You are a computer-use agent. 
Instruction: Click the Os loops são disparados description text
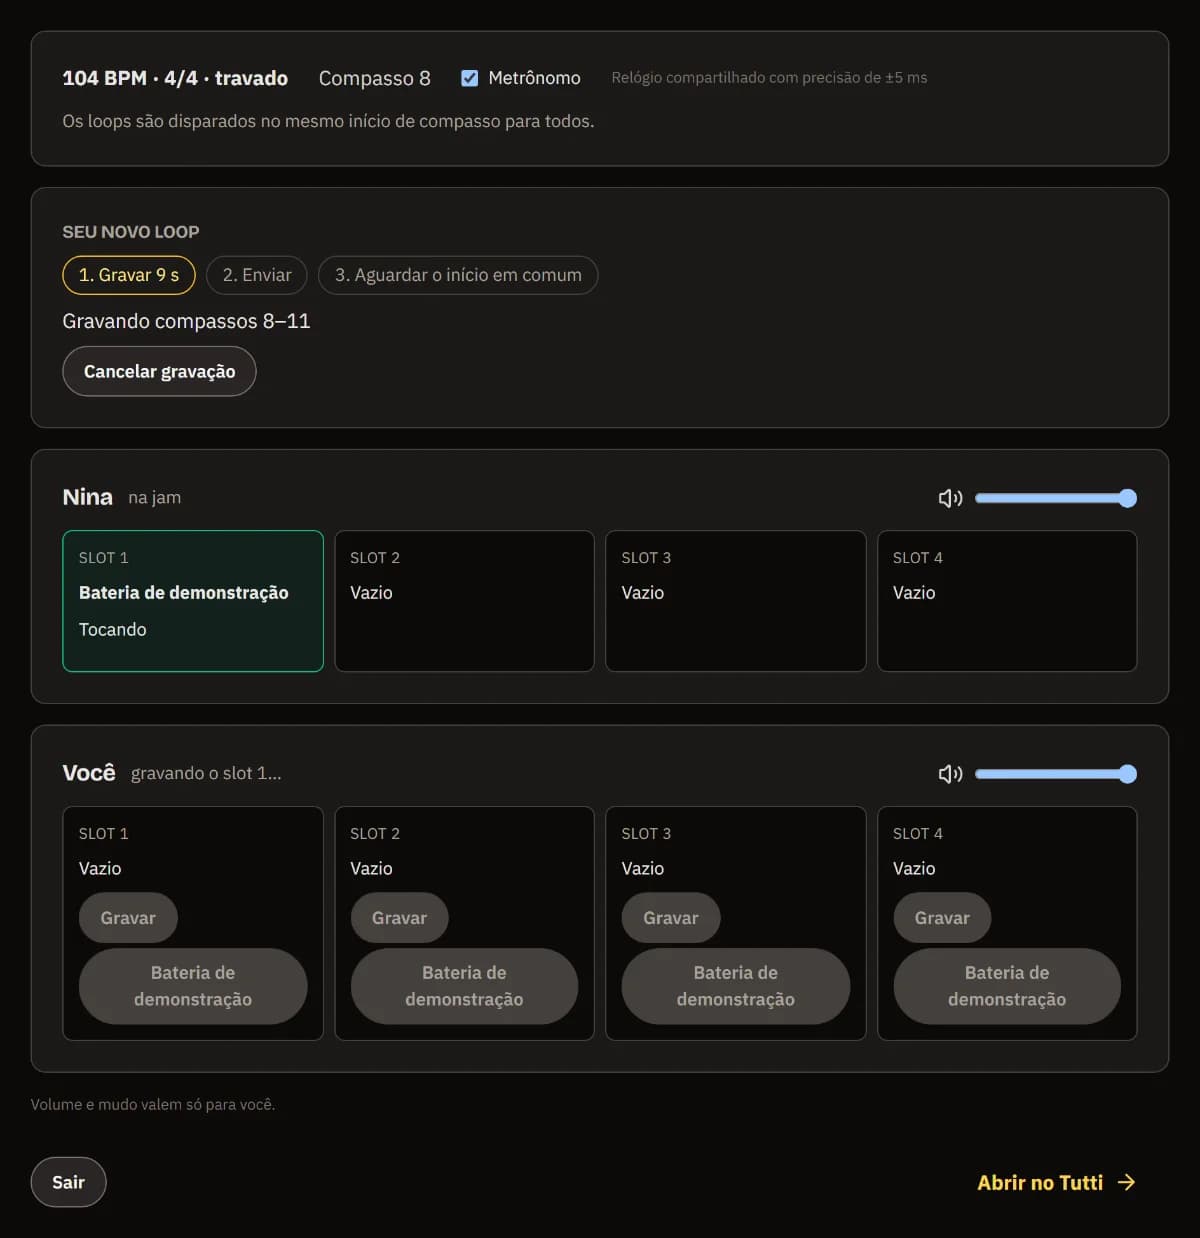(328, 121)
